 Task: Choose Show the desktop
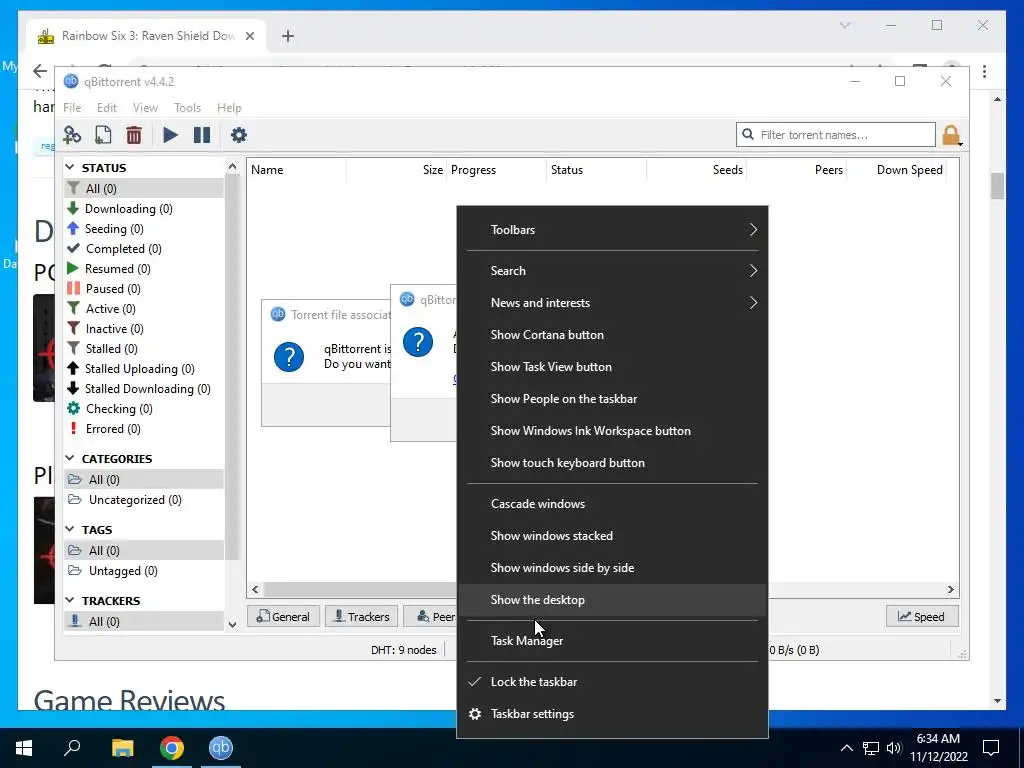(612, 600)
